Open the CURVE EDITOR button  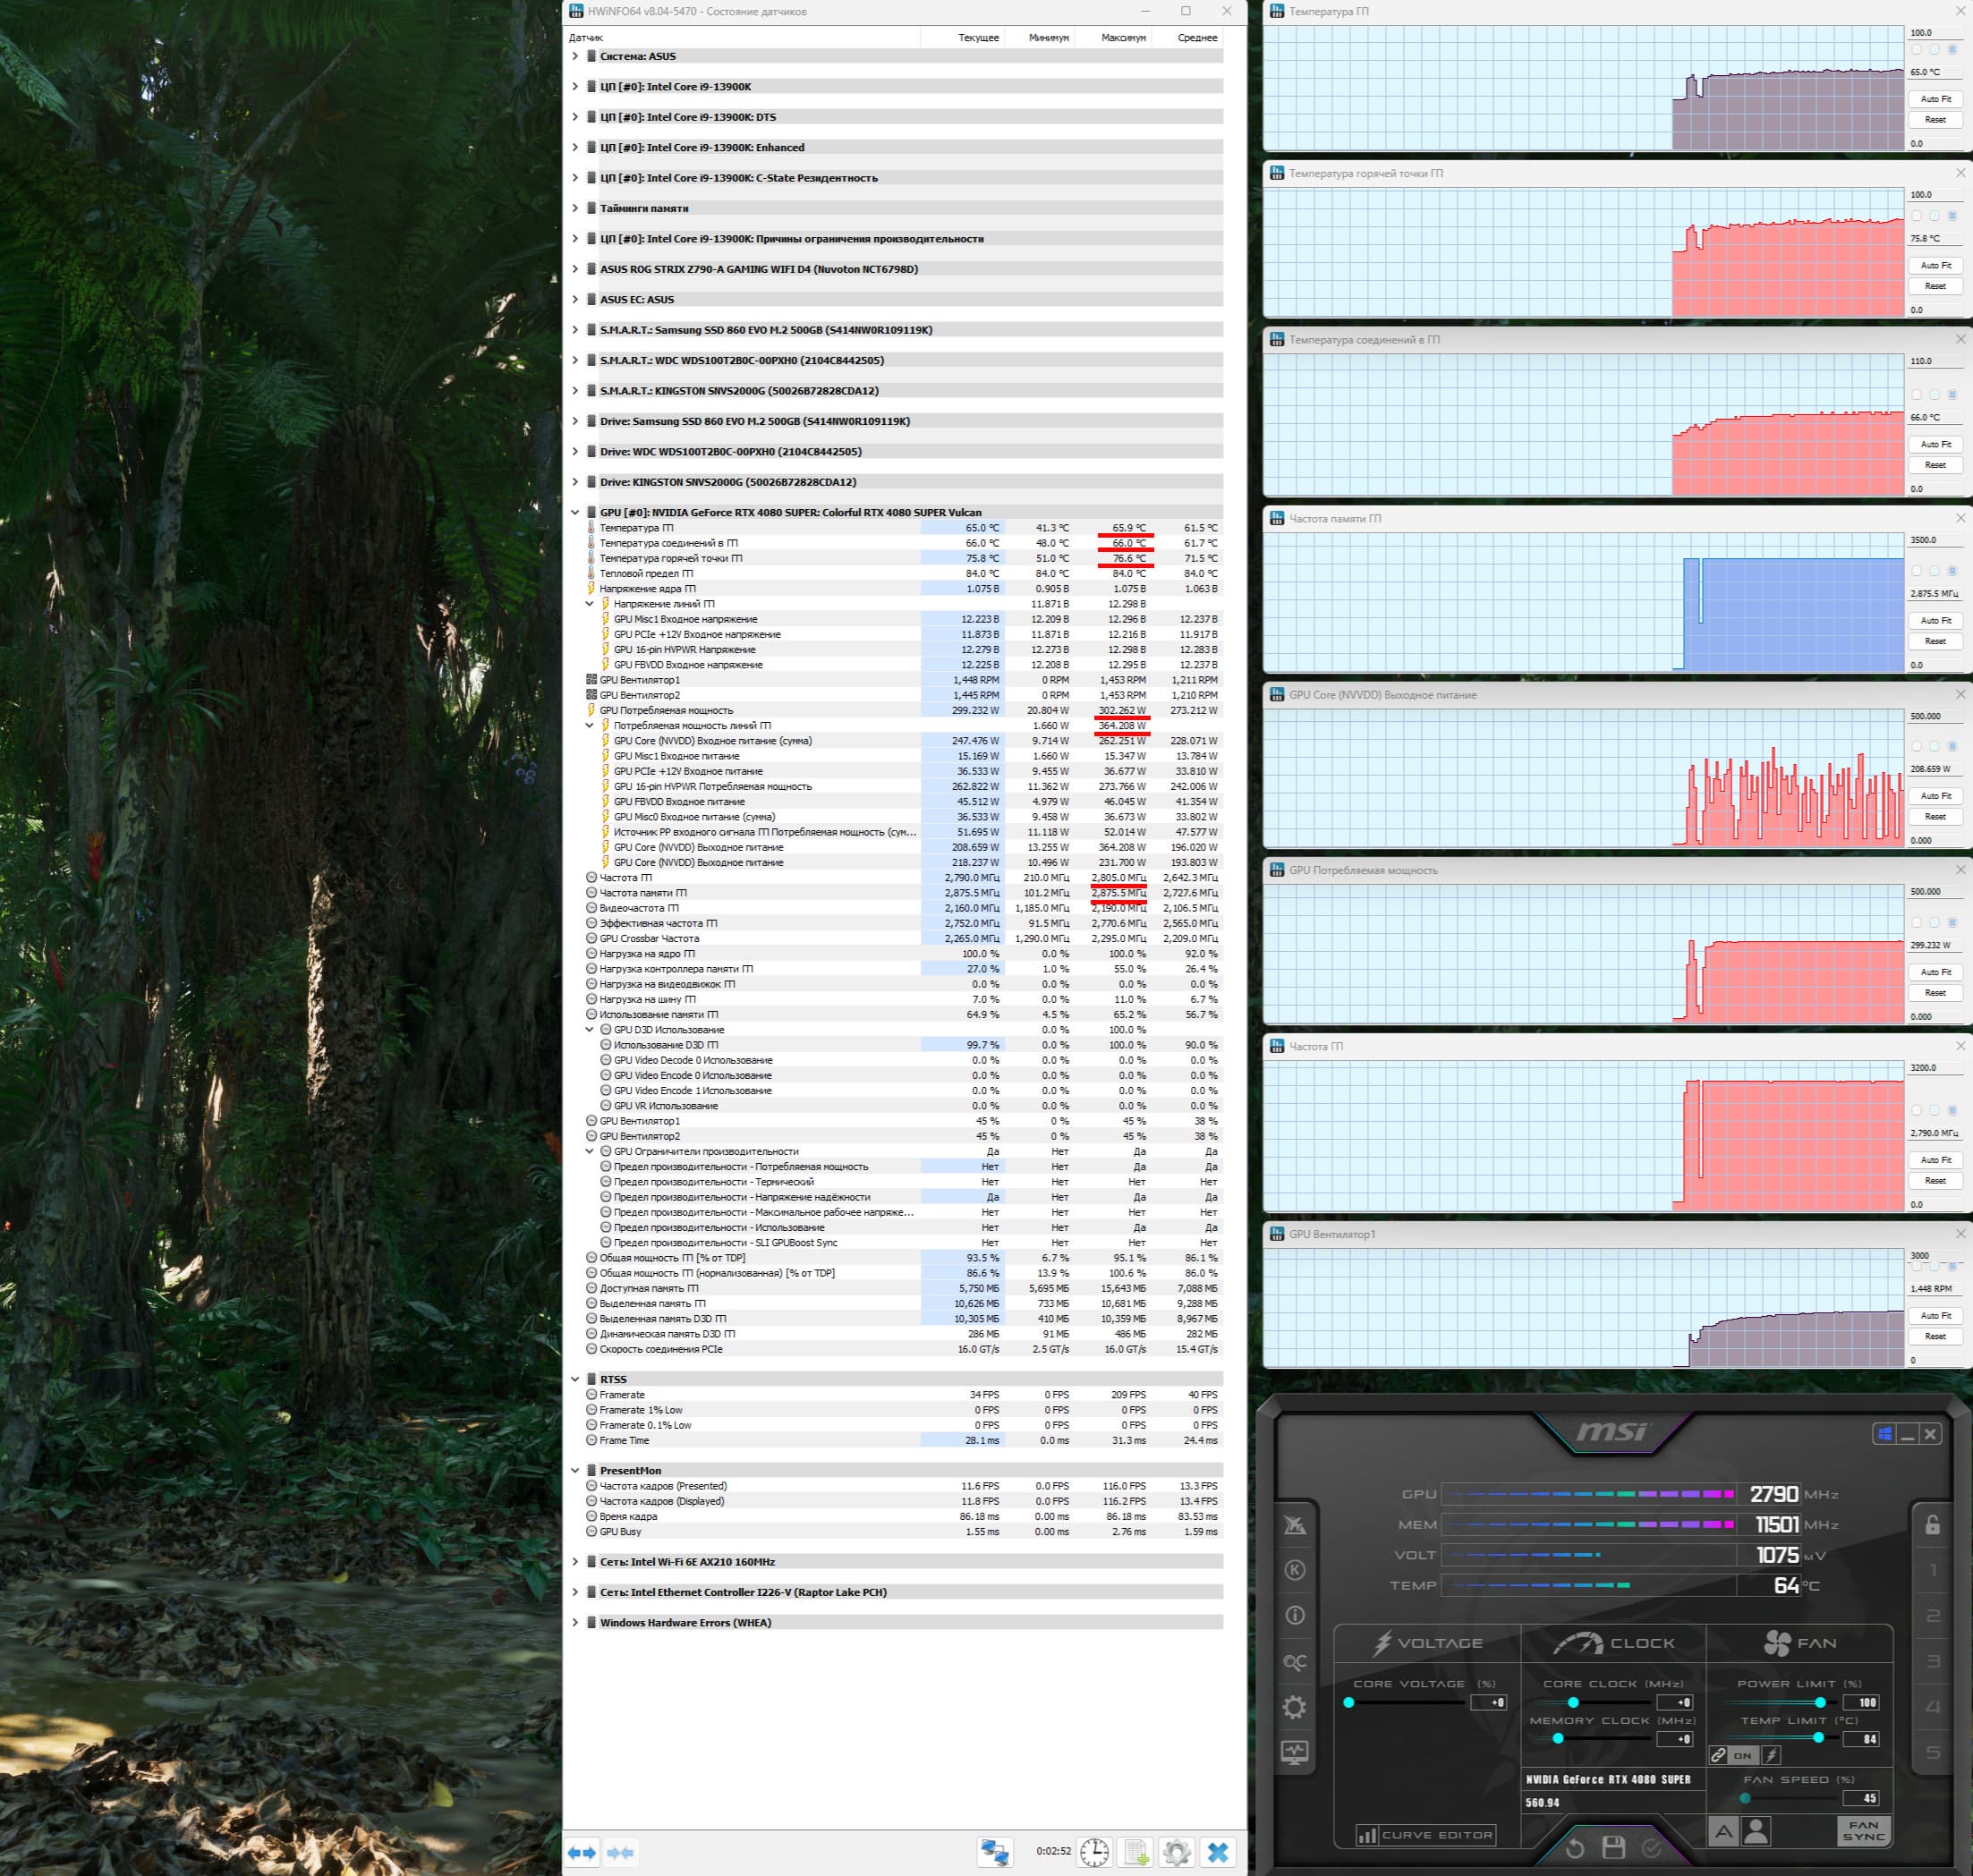click(x=1426, y=1835)
